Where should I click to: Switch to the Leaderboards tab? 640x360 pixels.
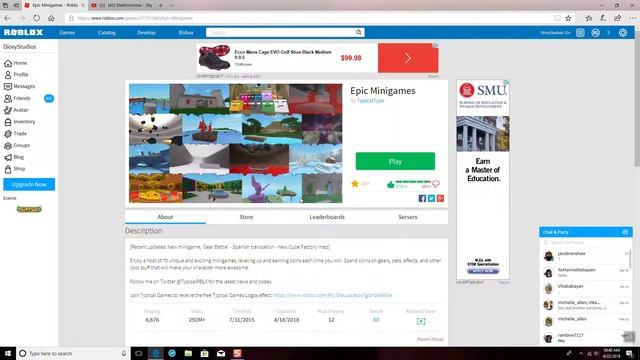pos(327,217)
